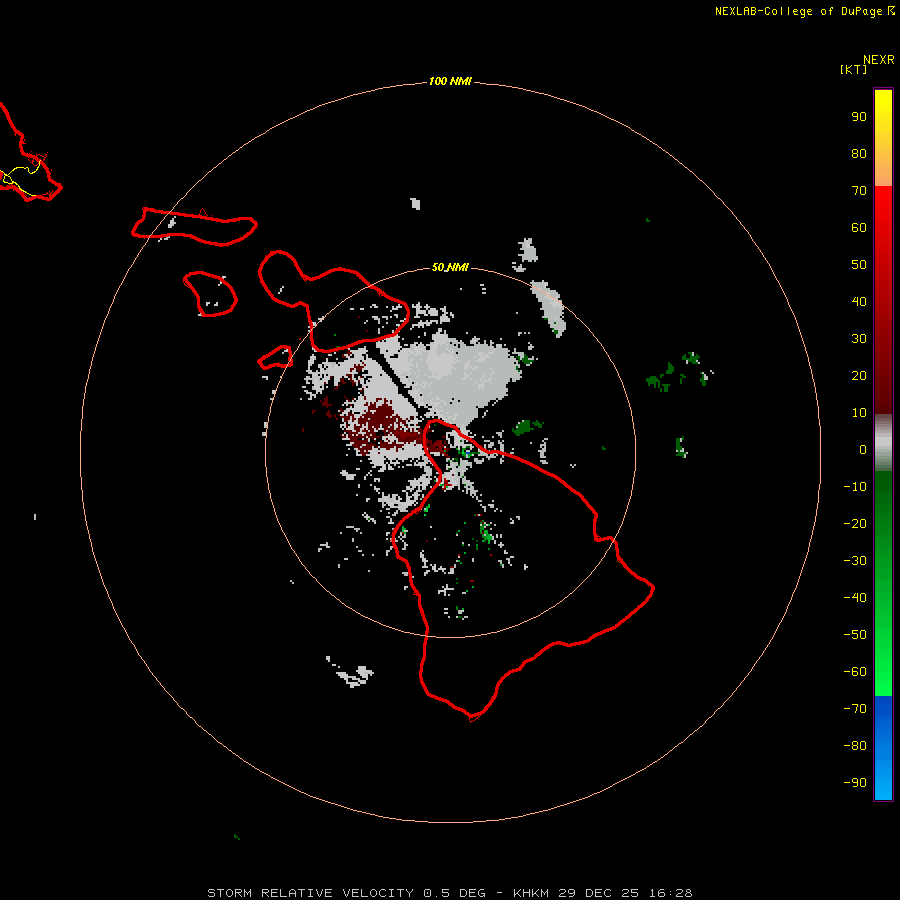The height and width of the screenshot is (900, 900).
Task: Click the gray zero-velocity segment of color bar
Action: (883, 443)
